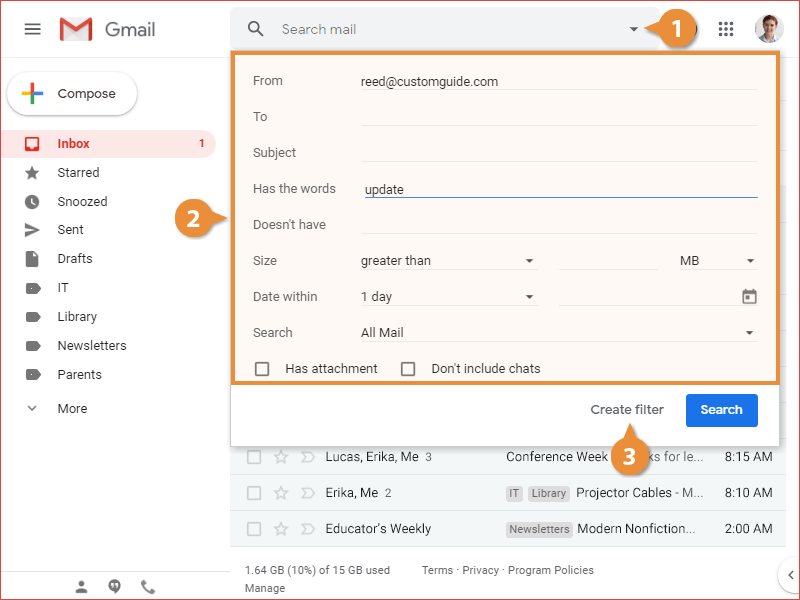Viewport: 800px width, 600px height.
Task: Check Don't include chats option
Action: 408,368
